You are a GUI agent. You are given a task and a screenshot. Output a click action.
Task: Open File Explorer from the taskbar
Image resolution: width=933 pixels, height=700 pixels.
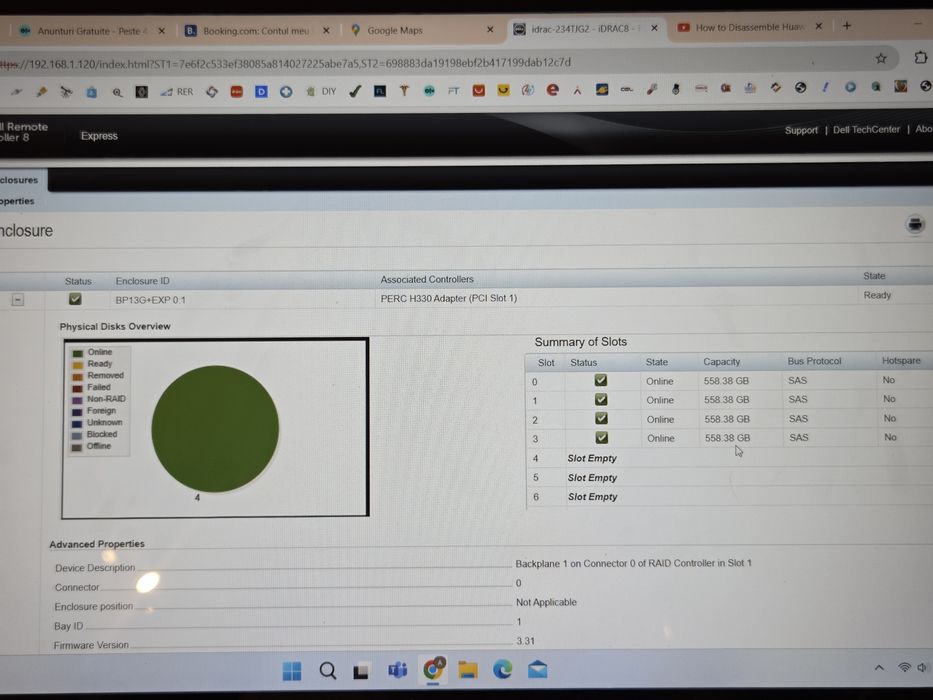pos(468,670)
